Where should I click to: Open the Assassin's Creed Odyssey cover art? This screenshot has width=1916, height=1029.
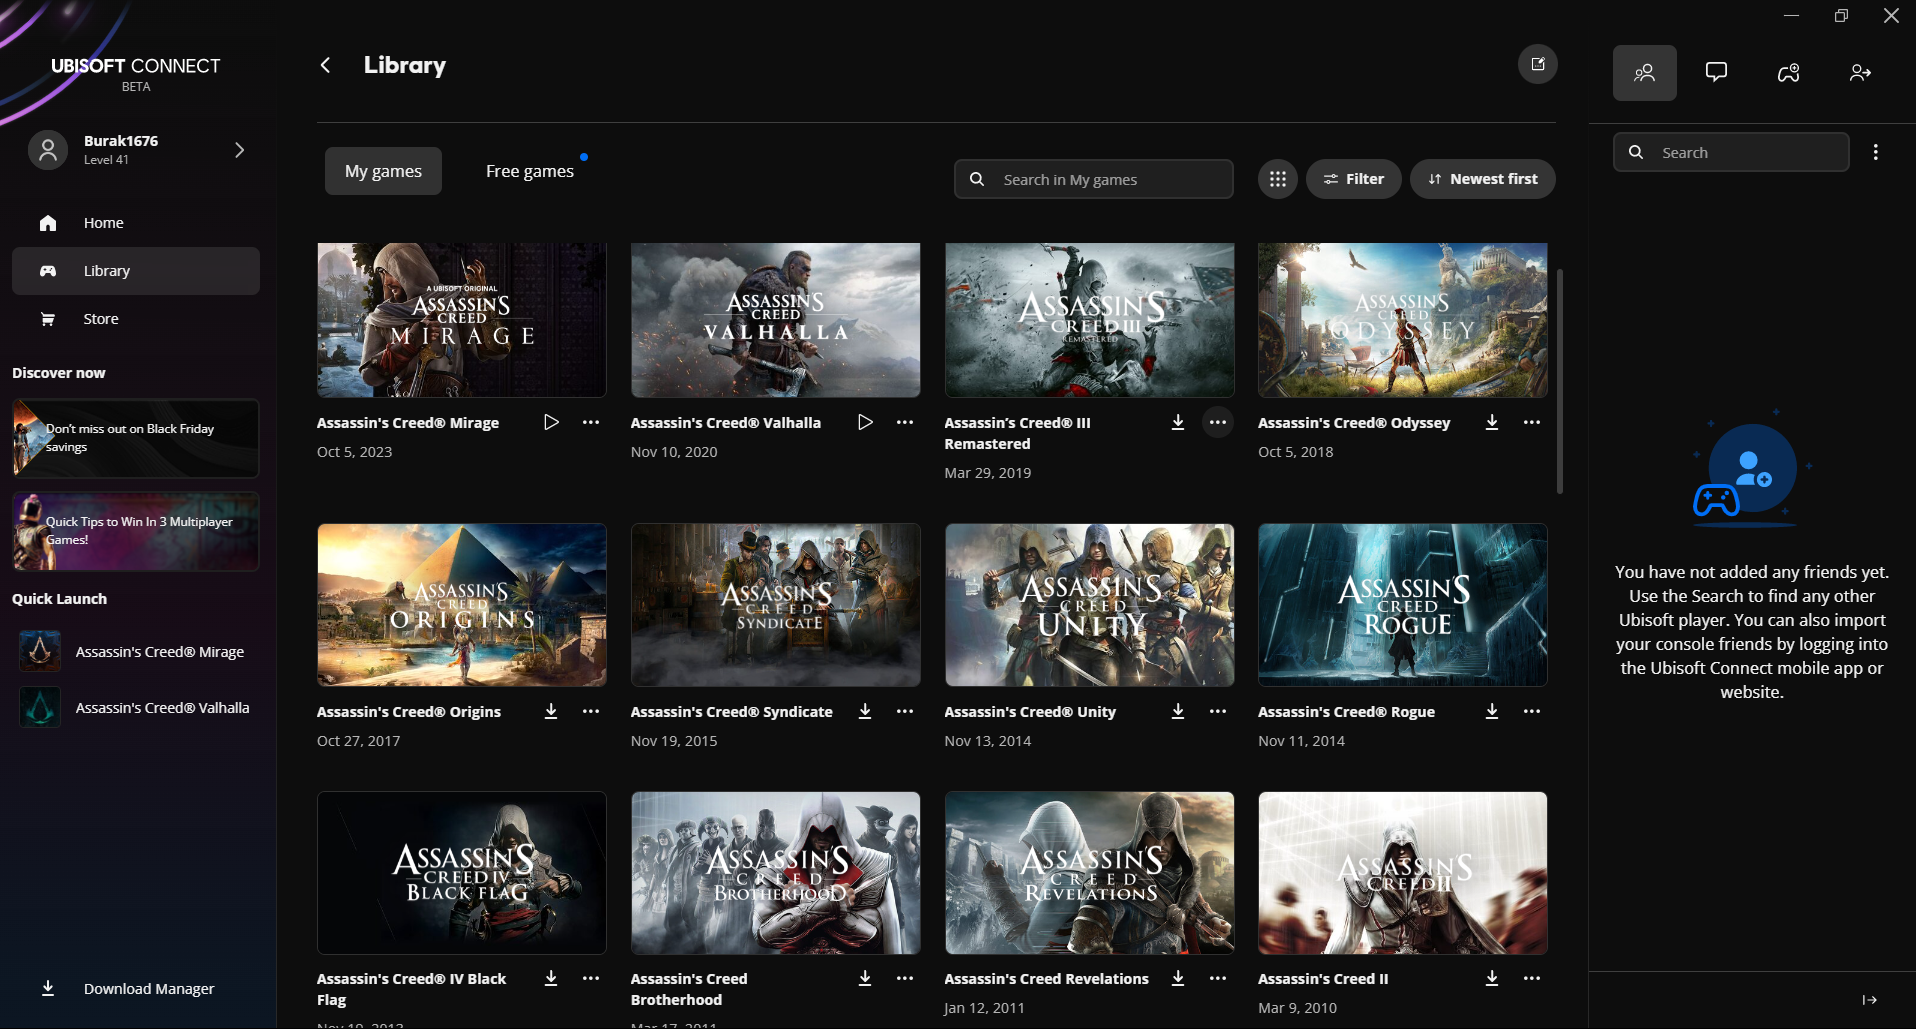[x=1403, y=320]
